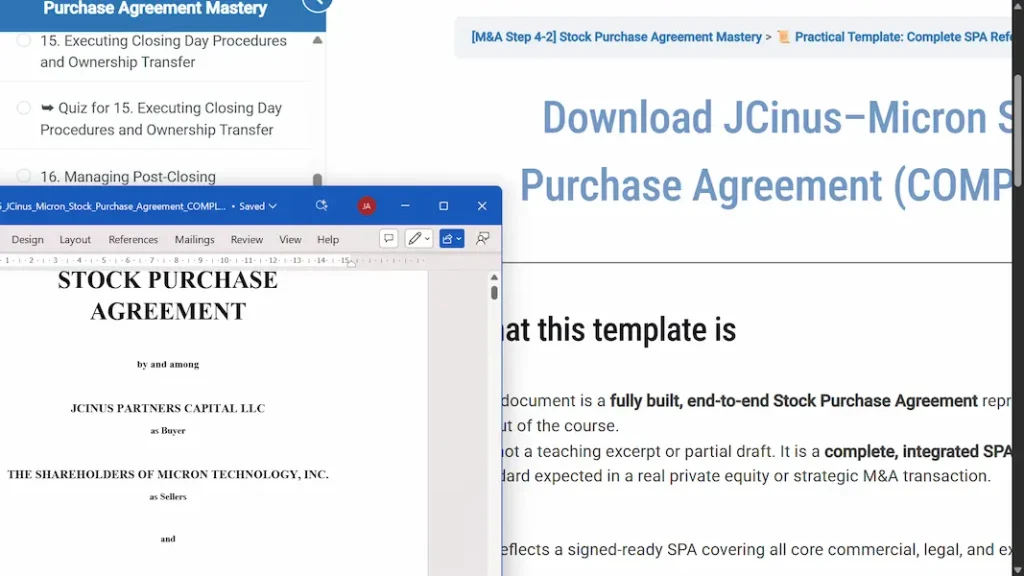Open the Share dropdown chevron
Screen dimensions: 1024x576
click(459, 238)
